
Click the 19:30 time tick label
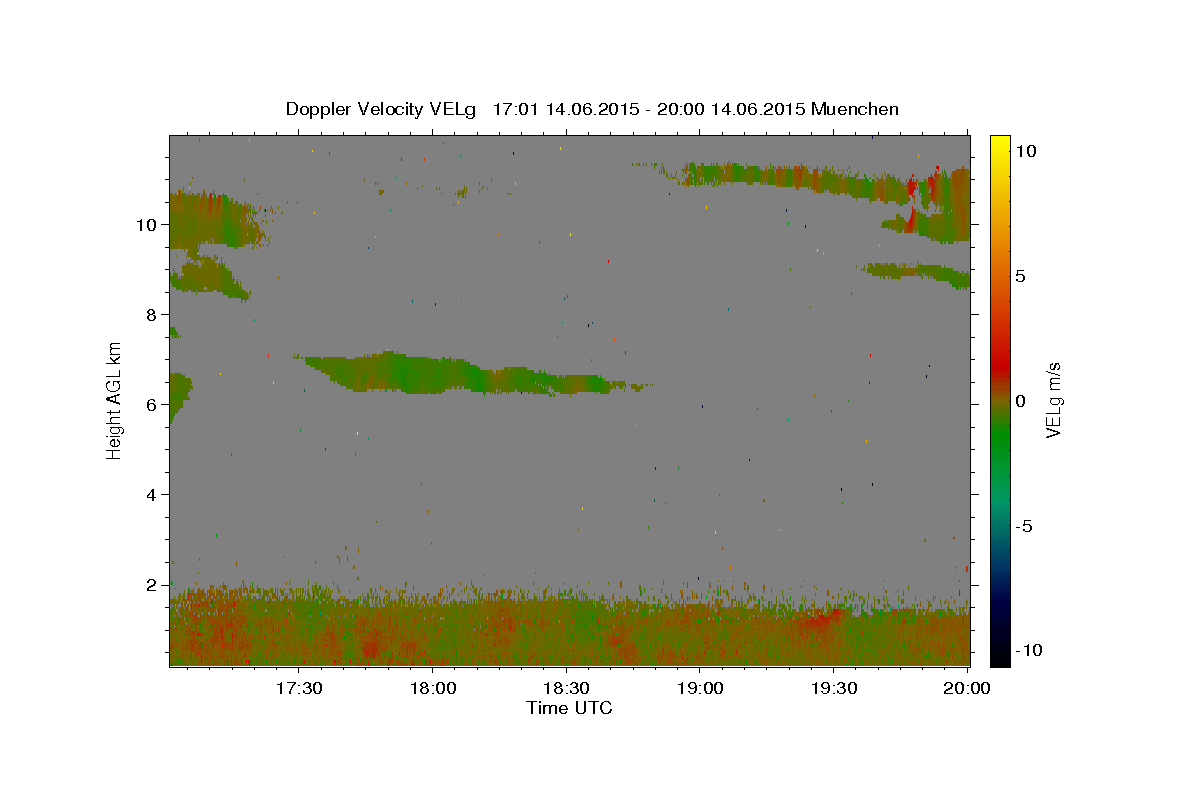click(833, 689)
